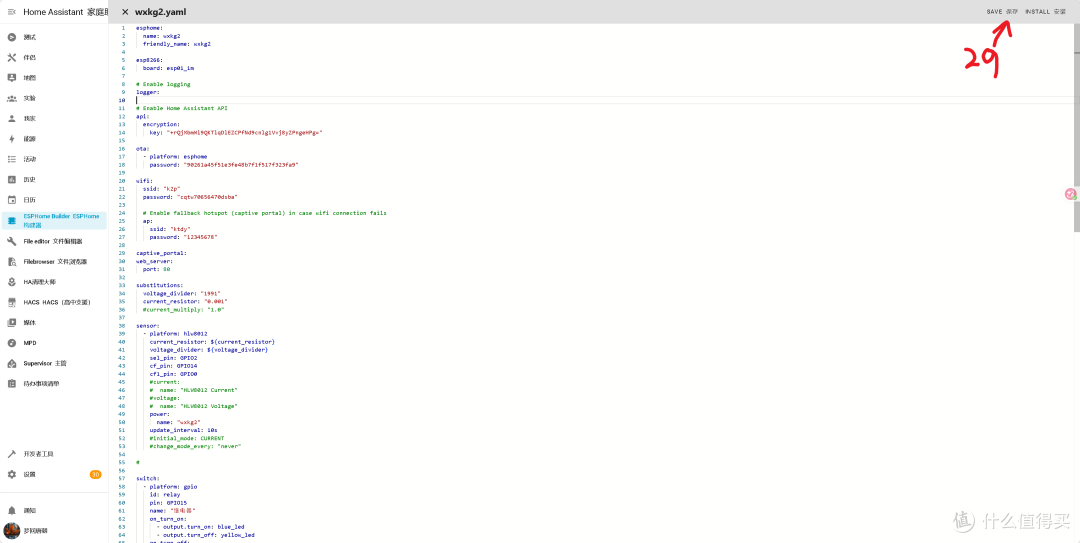This screenshot has height=543, width=1080.
Task: Place cursor on empty line 10
Action: (x=606, y=101)
